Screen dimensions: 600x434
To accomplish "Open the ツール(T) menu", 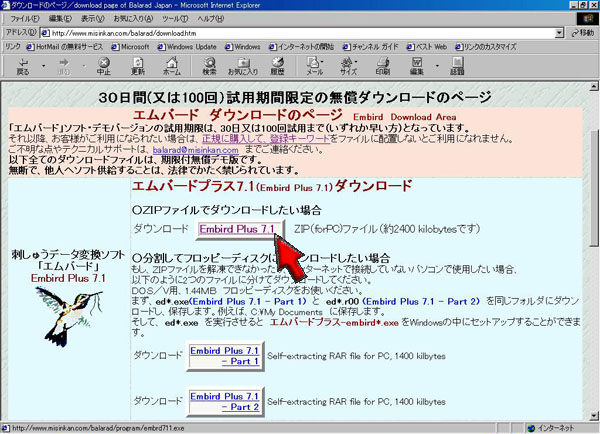I will pyautogui.click(x=175, y=18).
